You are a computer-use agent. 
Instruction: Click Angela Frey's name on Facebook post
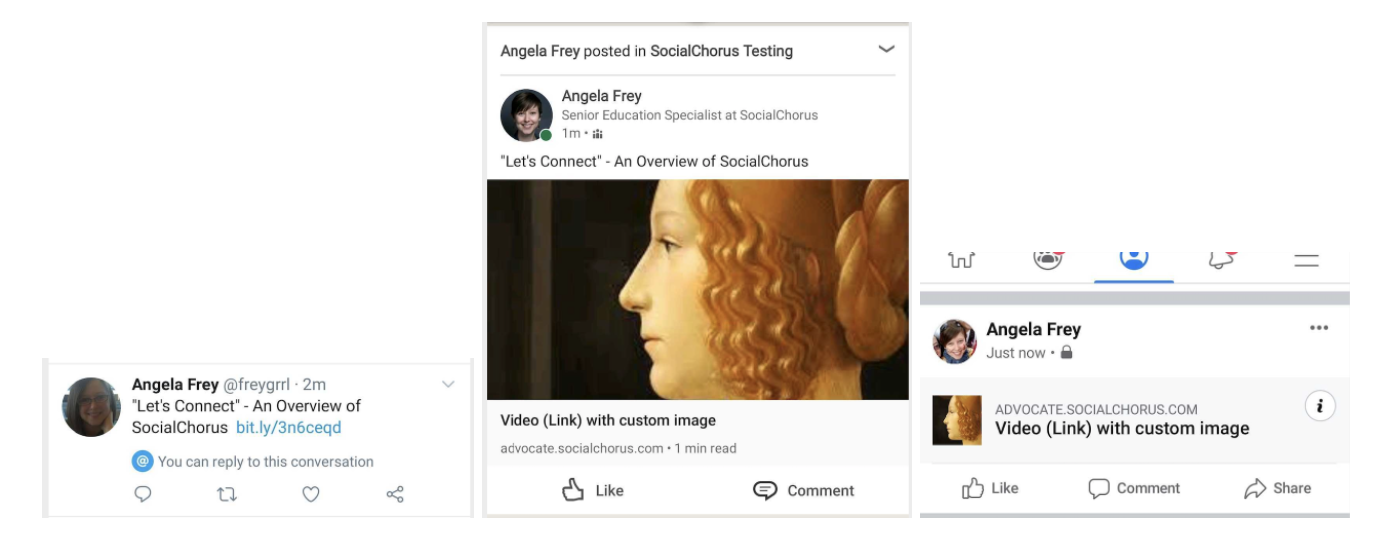[x=1033, y=329]
